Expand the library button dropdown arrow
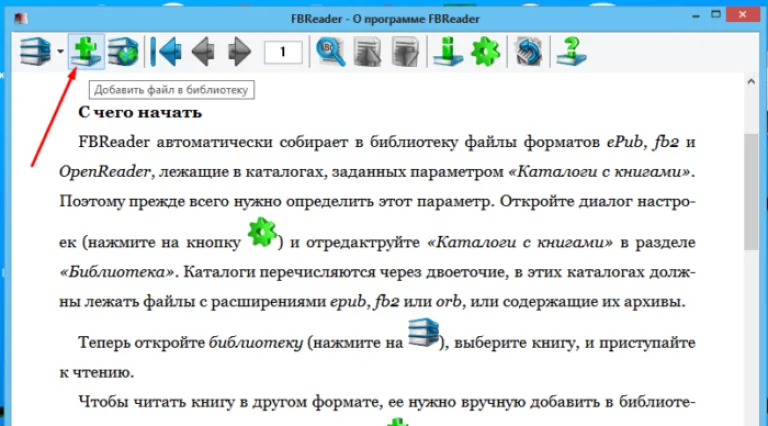768x426 pixels. pyautogui.click(x=60, y=51)
